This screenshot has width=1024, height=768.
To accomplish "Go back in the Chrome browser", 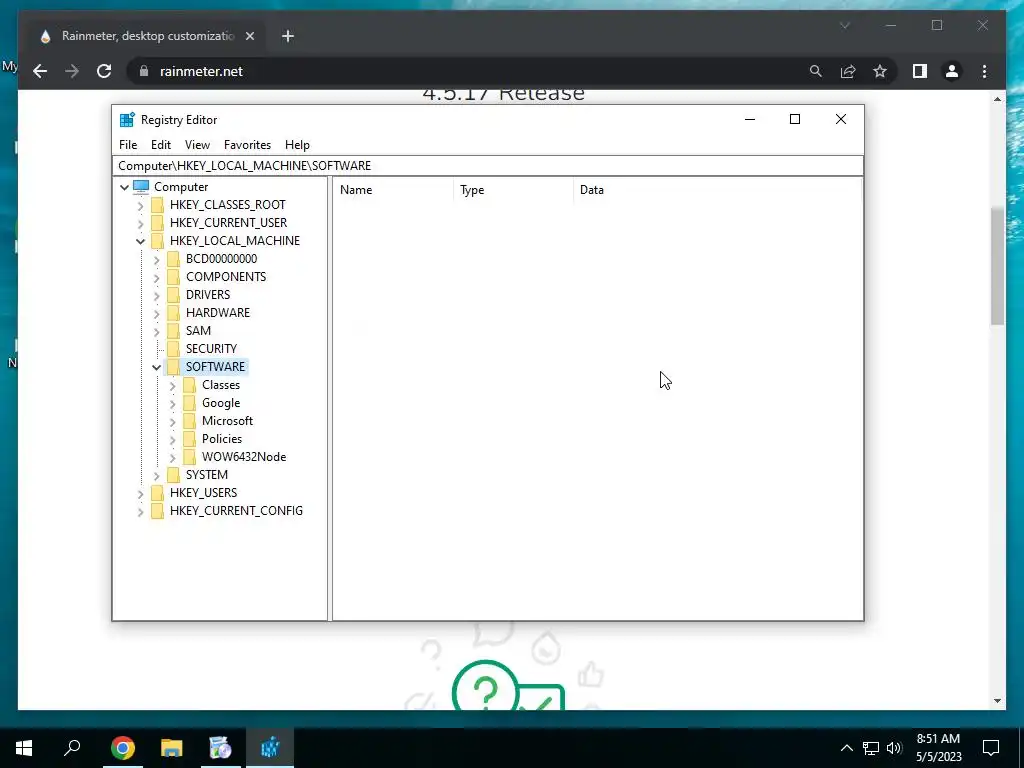I will coord(40,71).
